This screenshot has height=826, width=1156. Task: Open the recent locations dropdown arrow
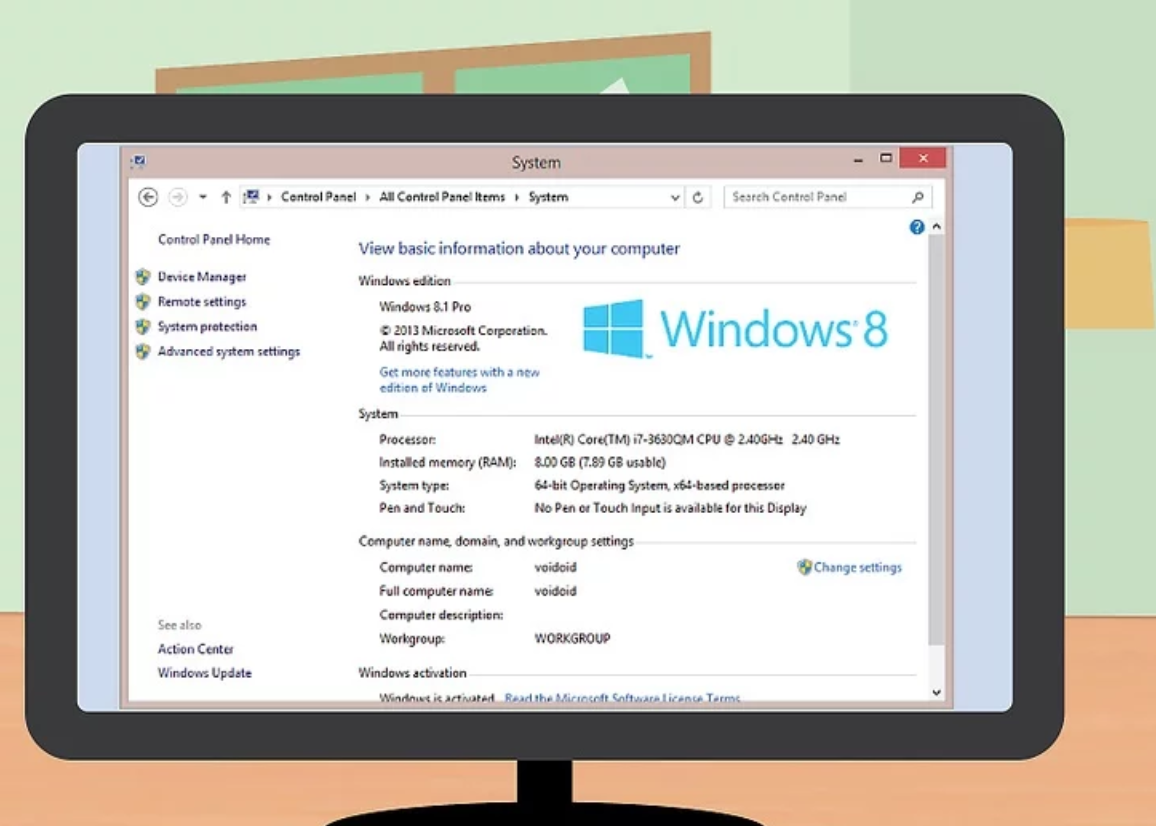coord(203,197)
